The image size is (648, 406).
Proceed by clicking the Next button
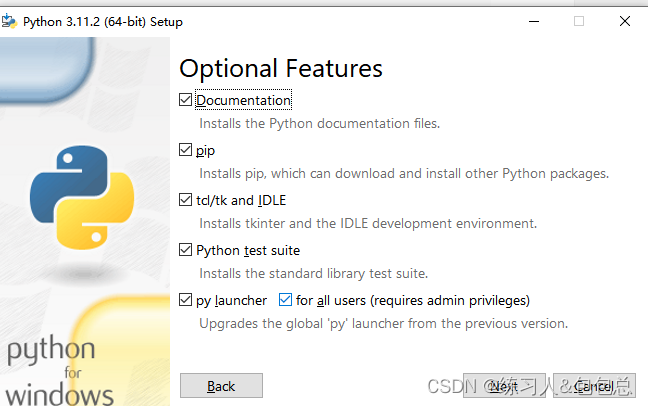504,386
